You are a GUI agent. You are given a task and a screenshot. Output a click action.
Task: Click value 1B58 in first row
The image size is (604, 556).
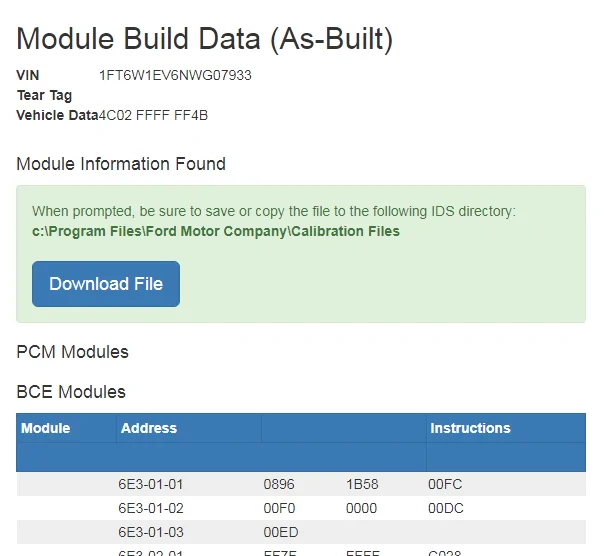362,484
